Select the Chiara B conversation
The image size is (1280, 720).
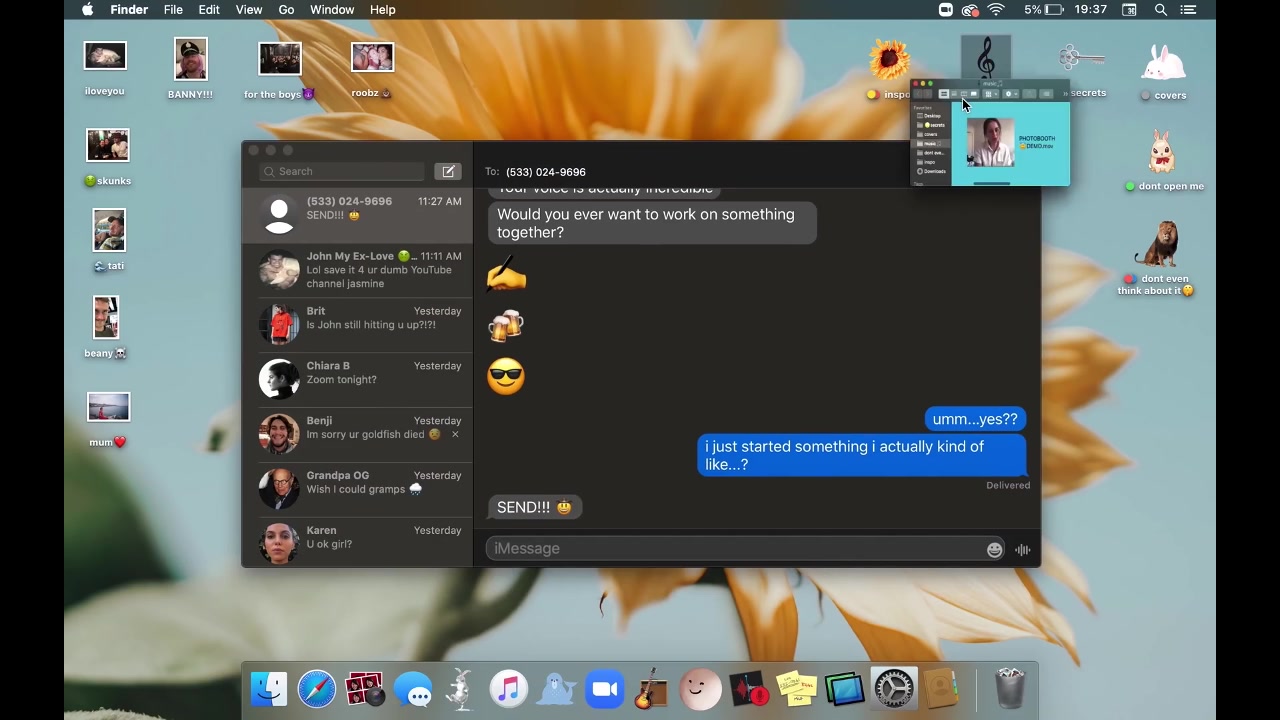point(357,380)
